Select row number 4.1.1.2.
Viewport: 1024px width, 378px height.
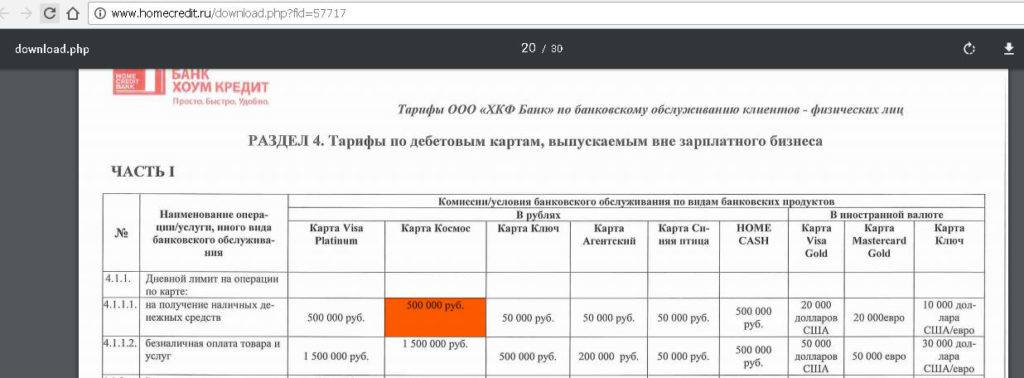121,343
